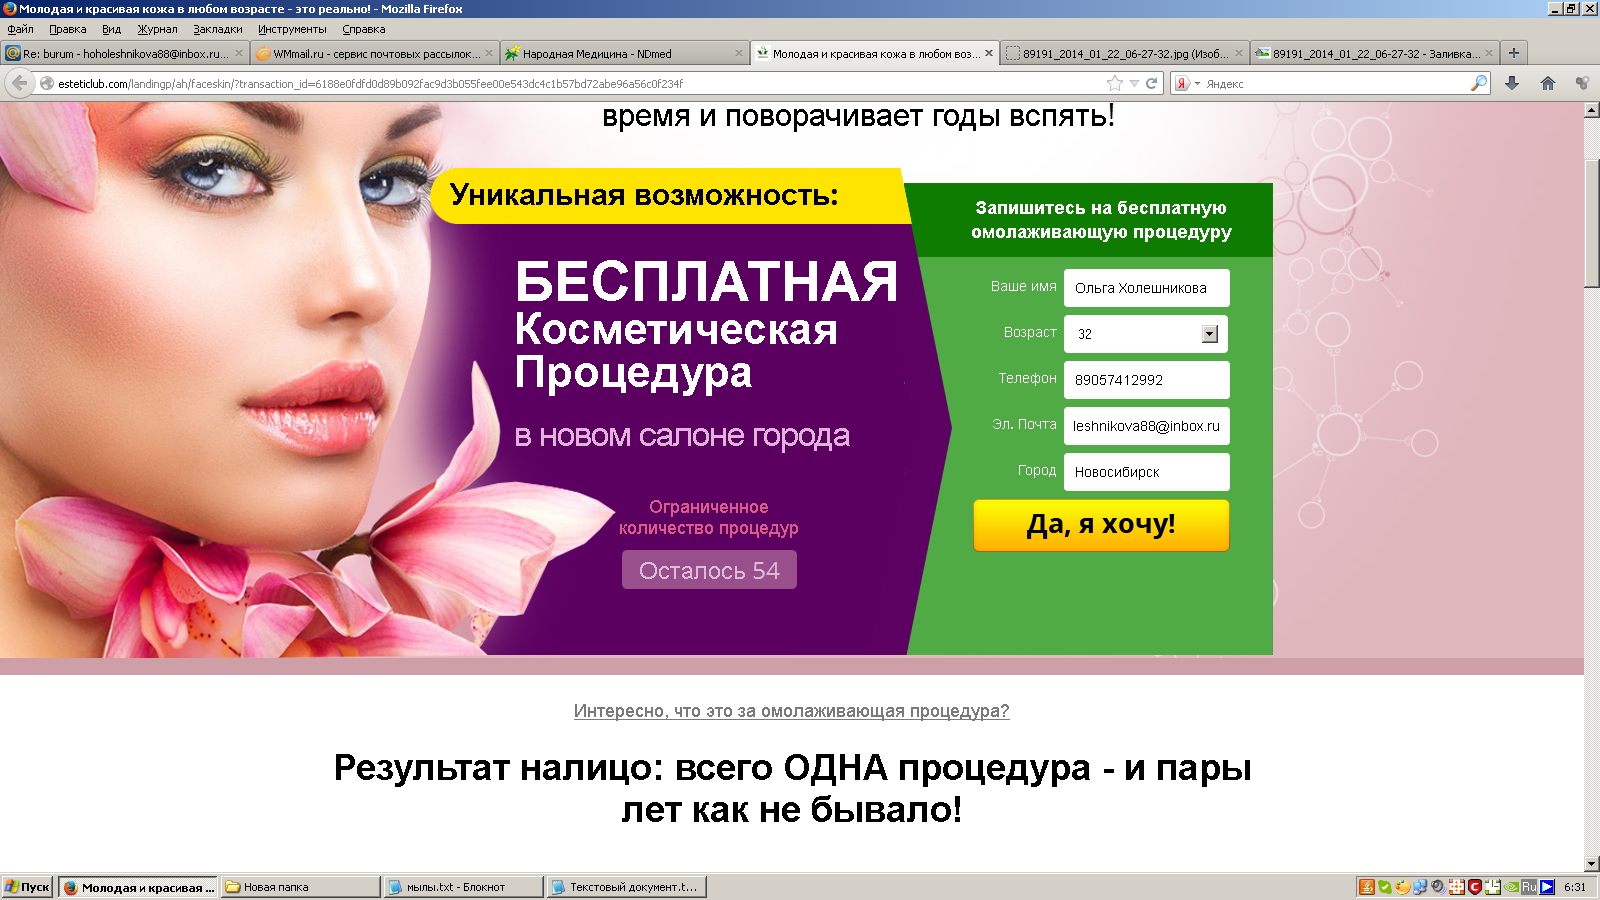This screenshot has height=900, width=1600.
Task: Click the page scrollbar up arrow
Action: click(1592, 111)
